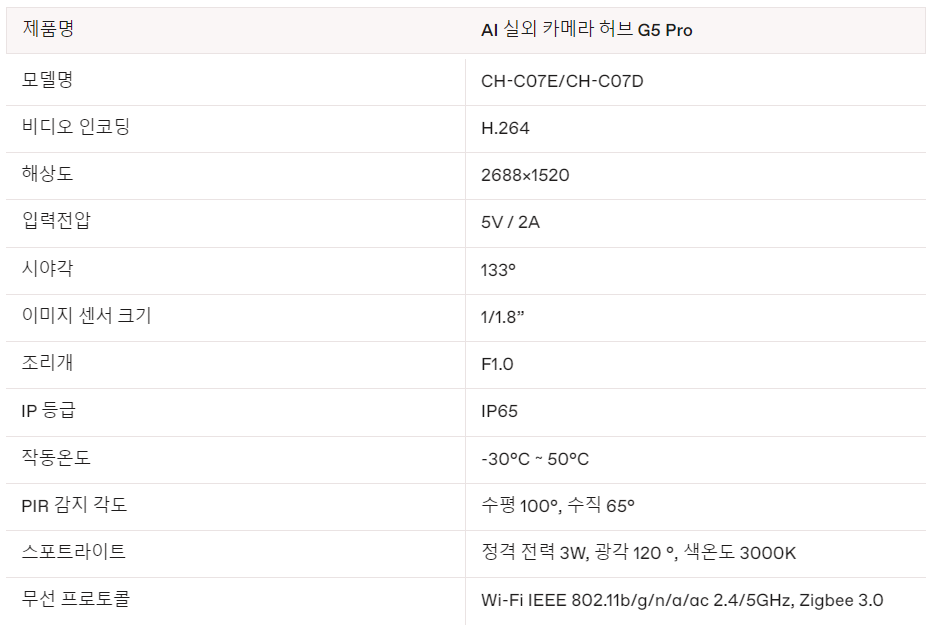Image resolution: width=928 pixels, height=632 pixels.
Task: Click the 이미지 센서 크기 label
Action: click(x=86, y=316)
